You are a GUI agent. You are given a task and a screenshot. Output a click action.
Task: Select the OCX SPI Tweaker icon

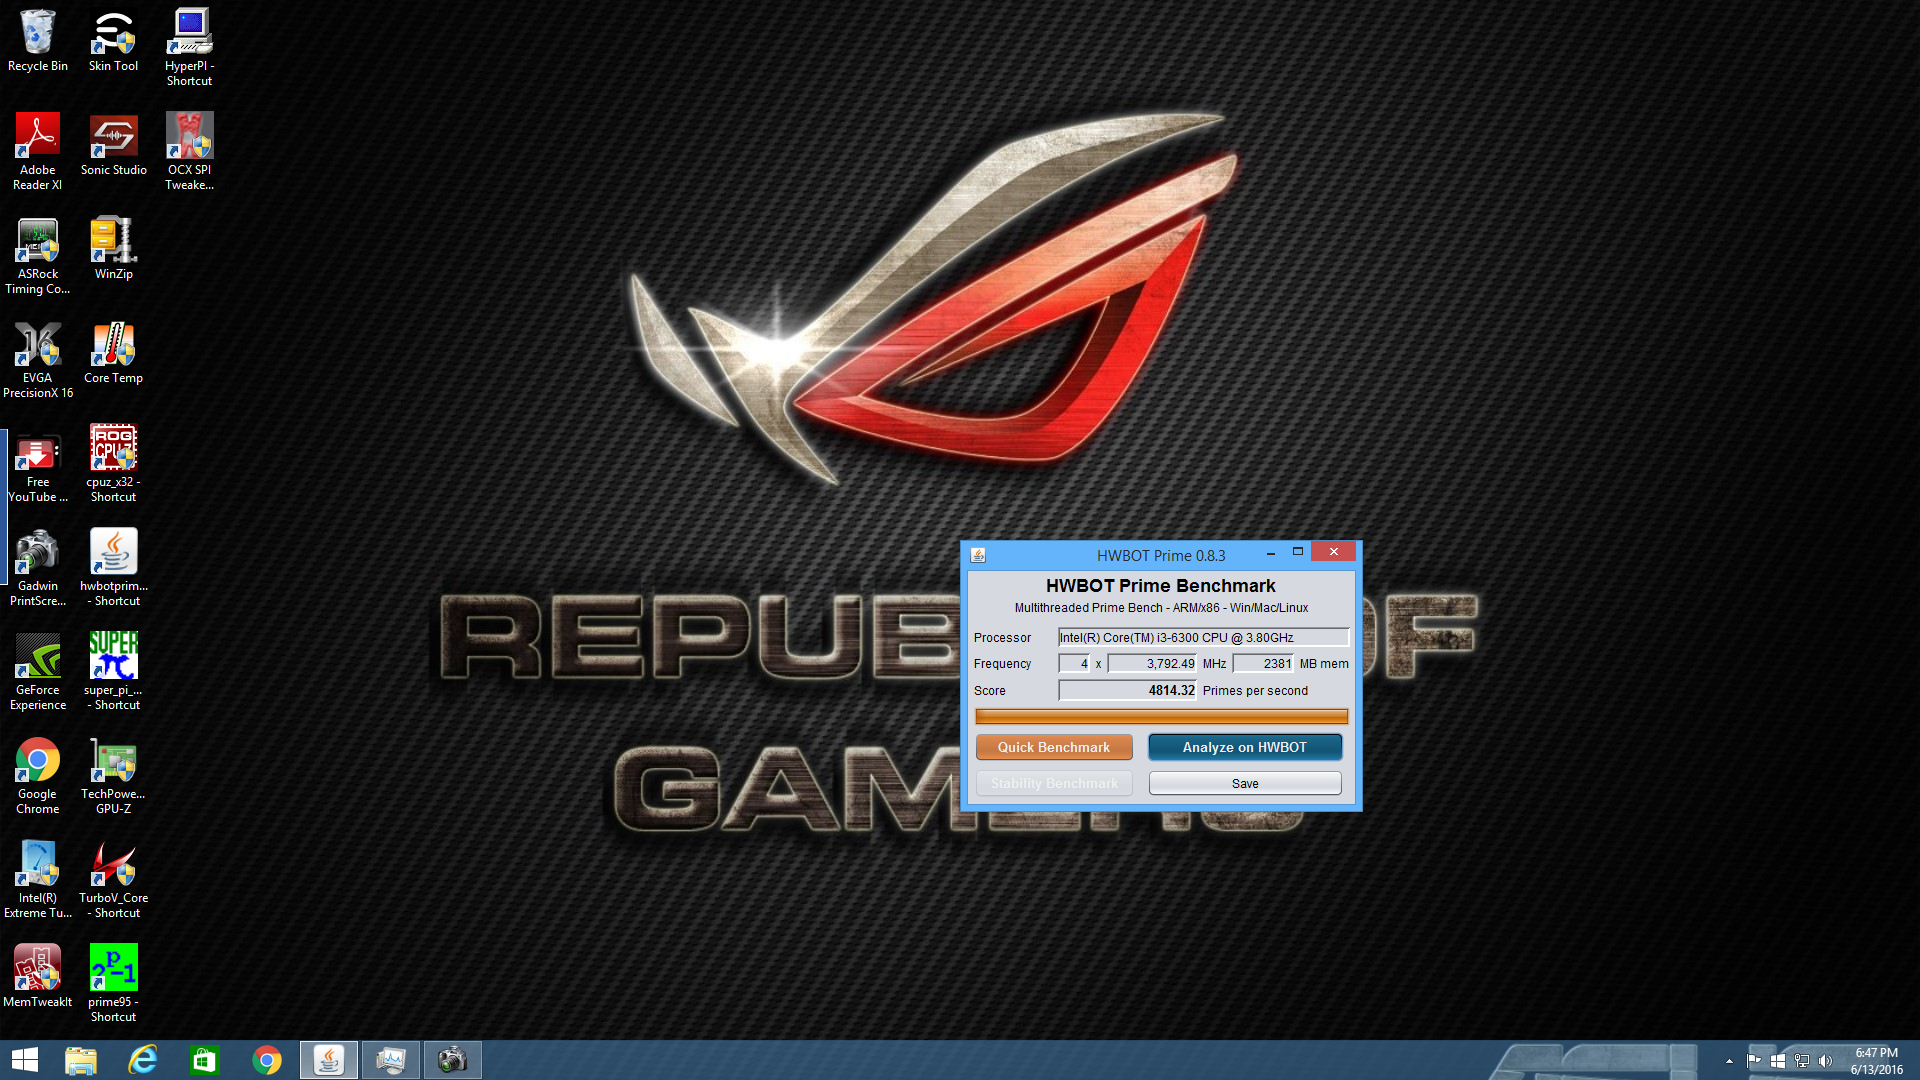click(189, 151)
